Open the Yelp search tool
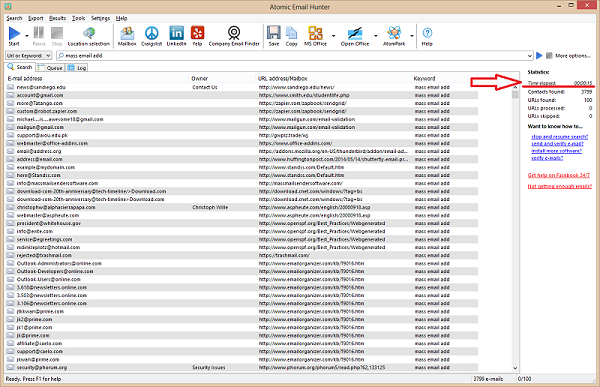Viewport: 600px width, 387px height. pos(197,36)
